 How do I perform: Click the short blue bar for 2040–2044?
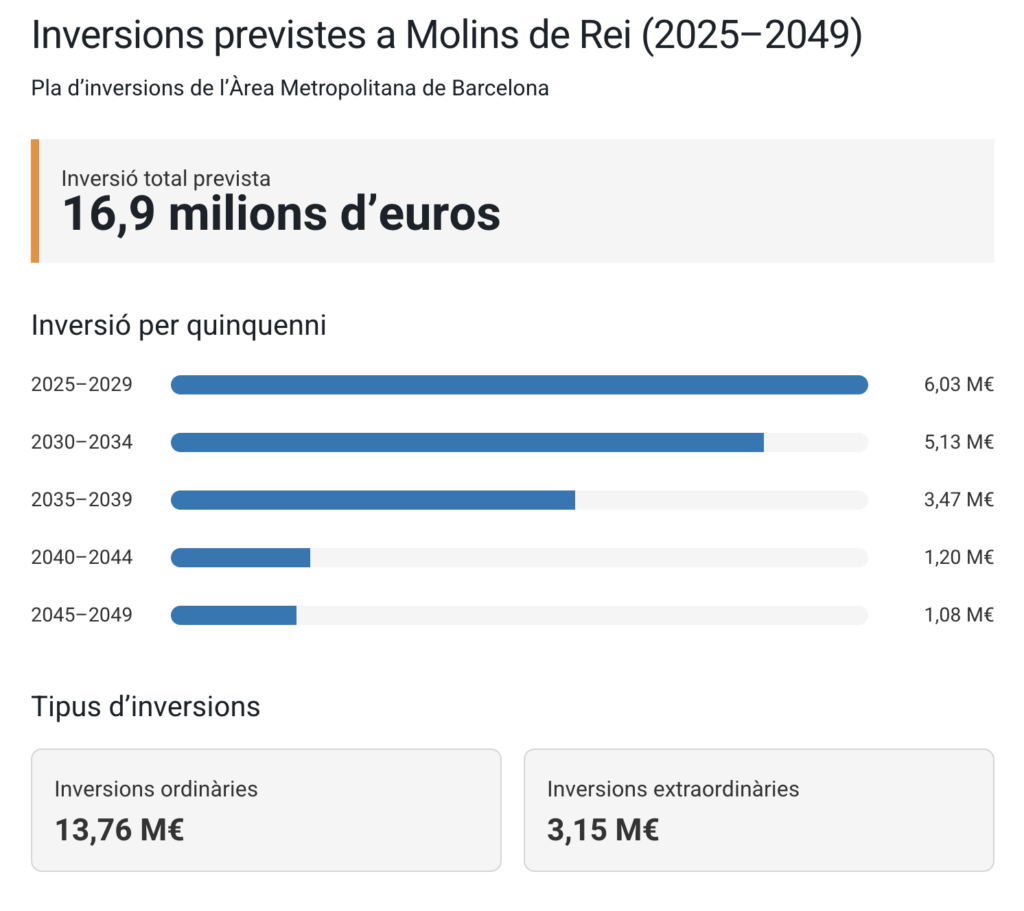pyautogui.click(x=241, y=557)
